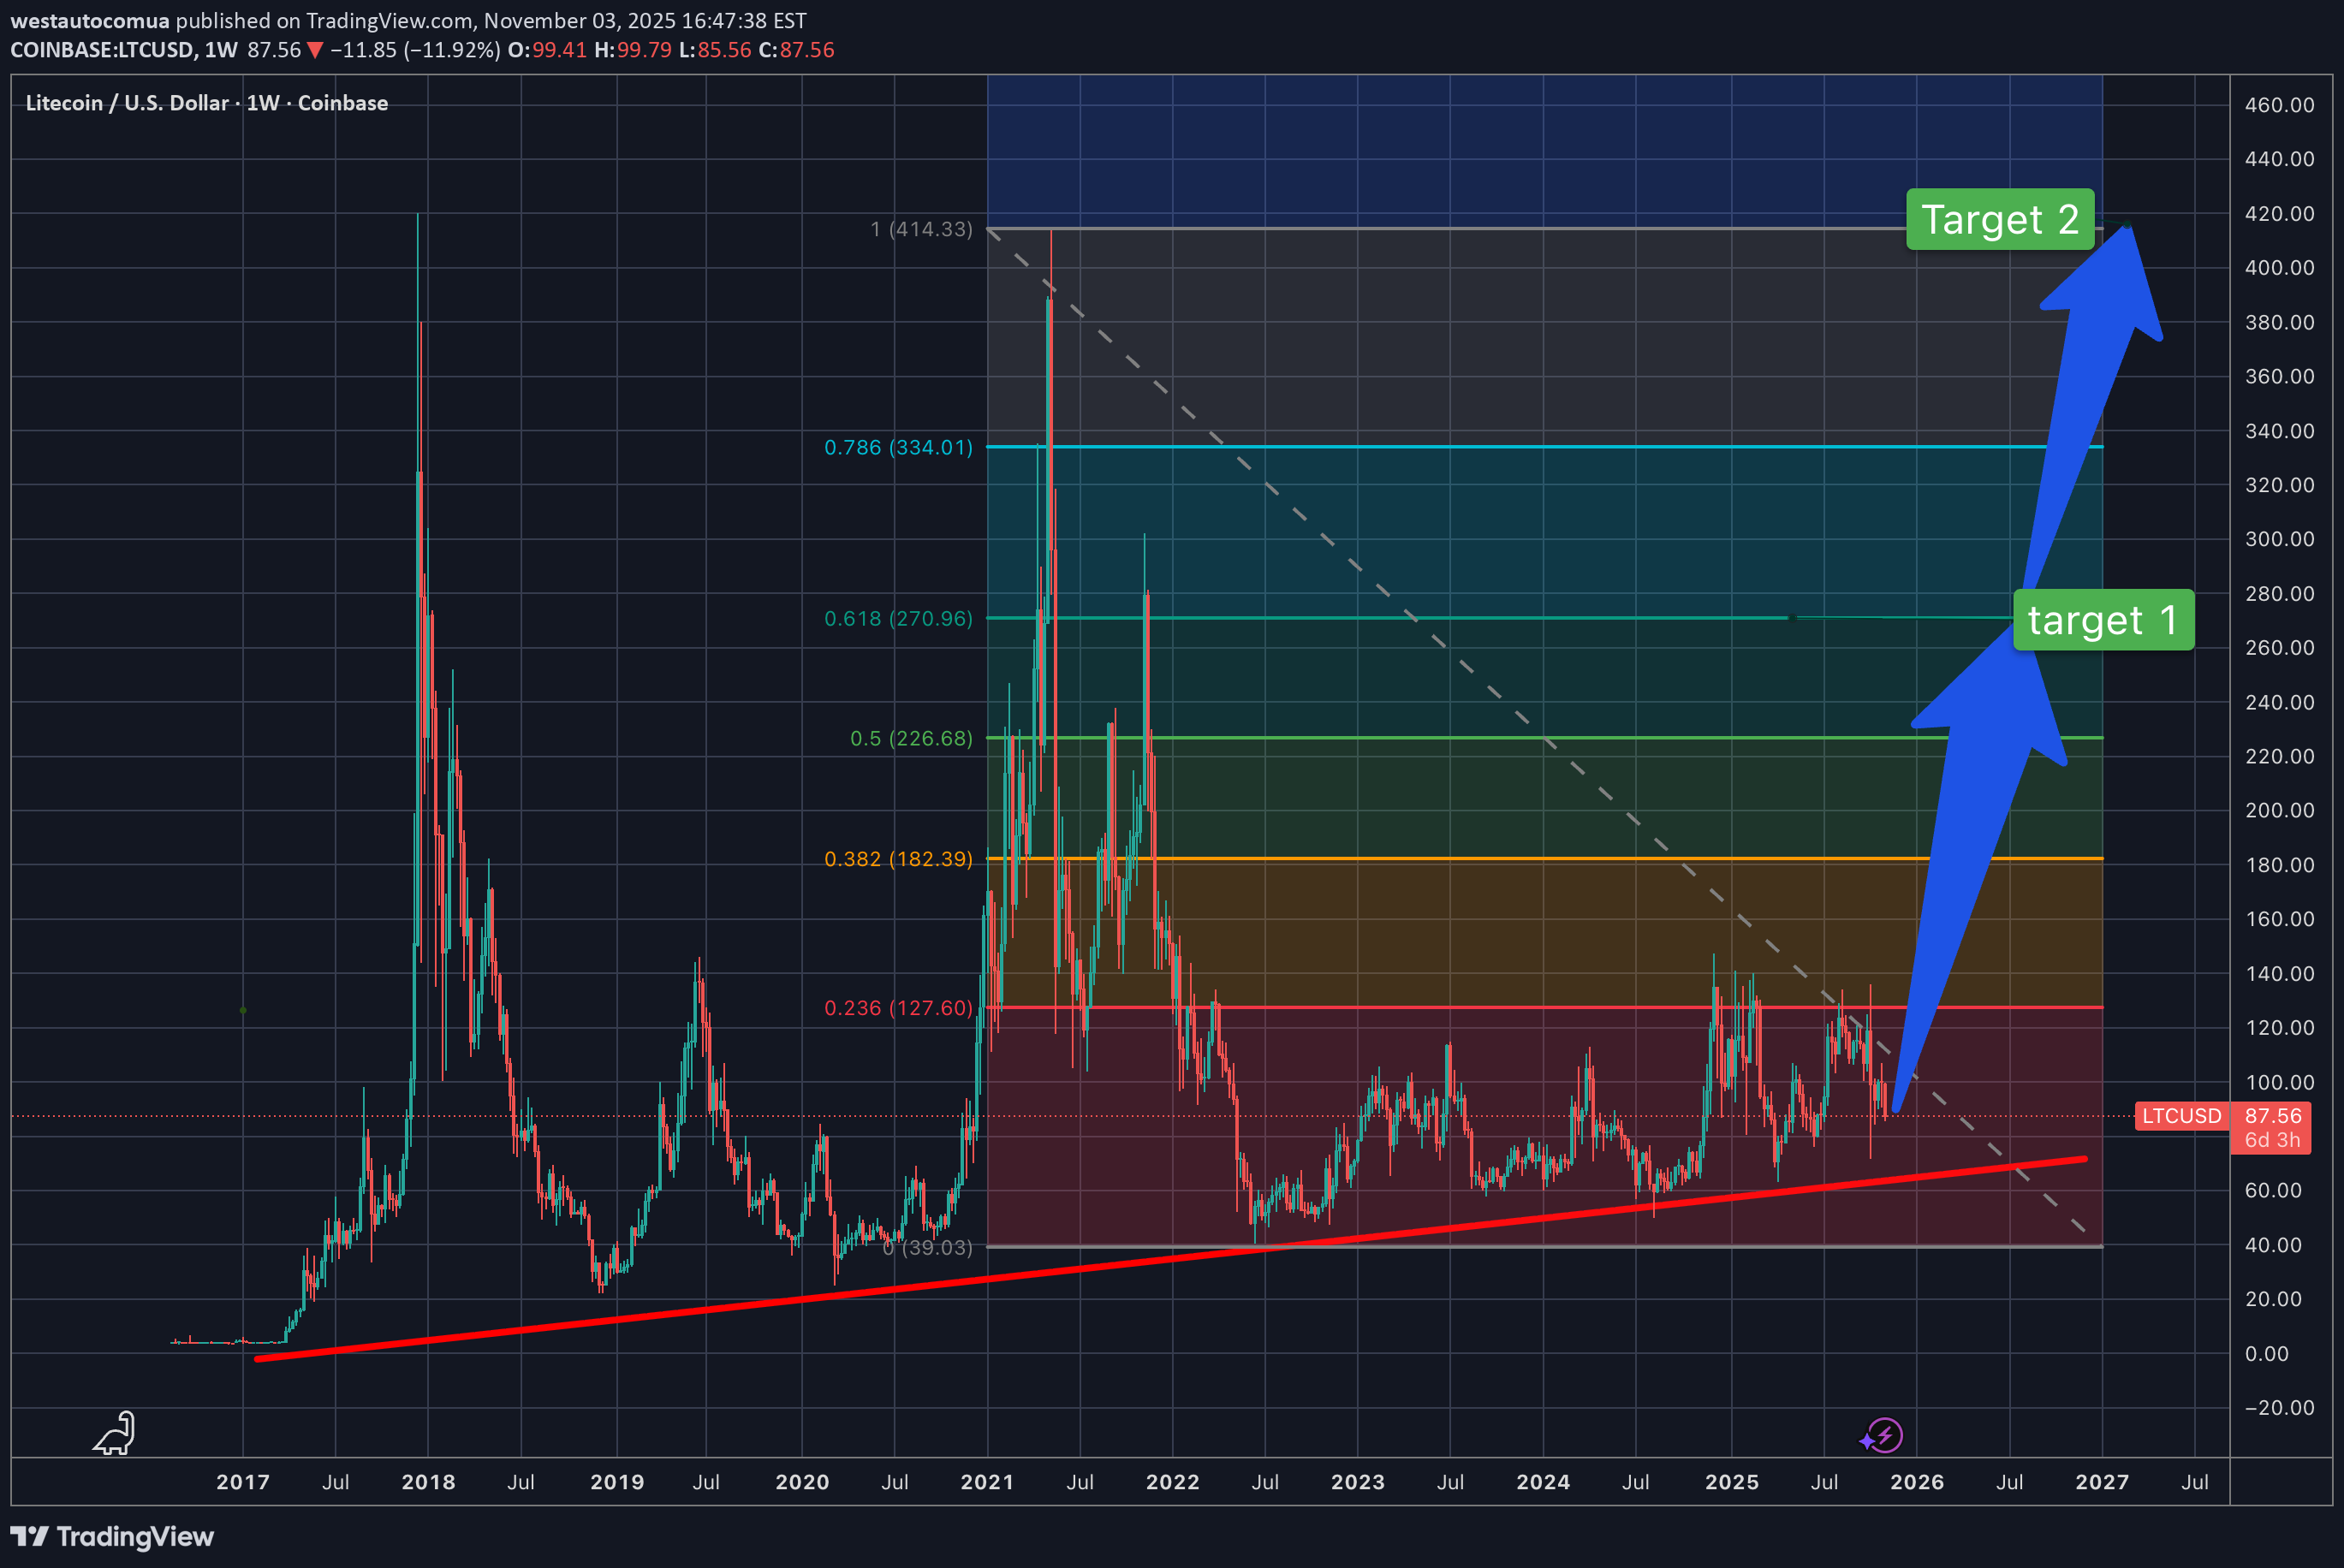
Task: Select the 0.618 (270.96) Fibonacci level label
Action: point(897,618)
